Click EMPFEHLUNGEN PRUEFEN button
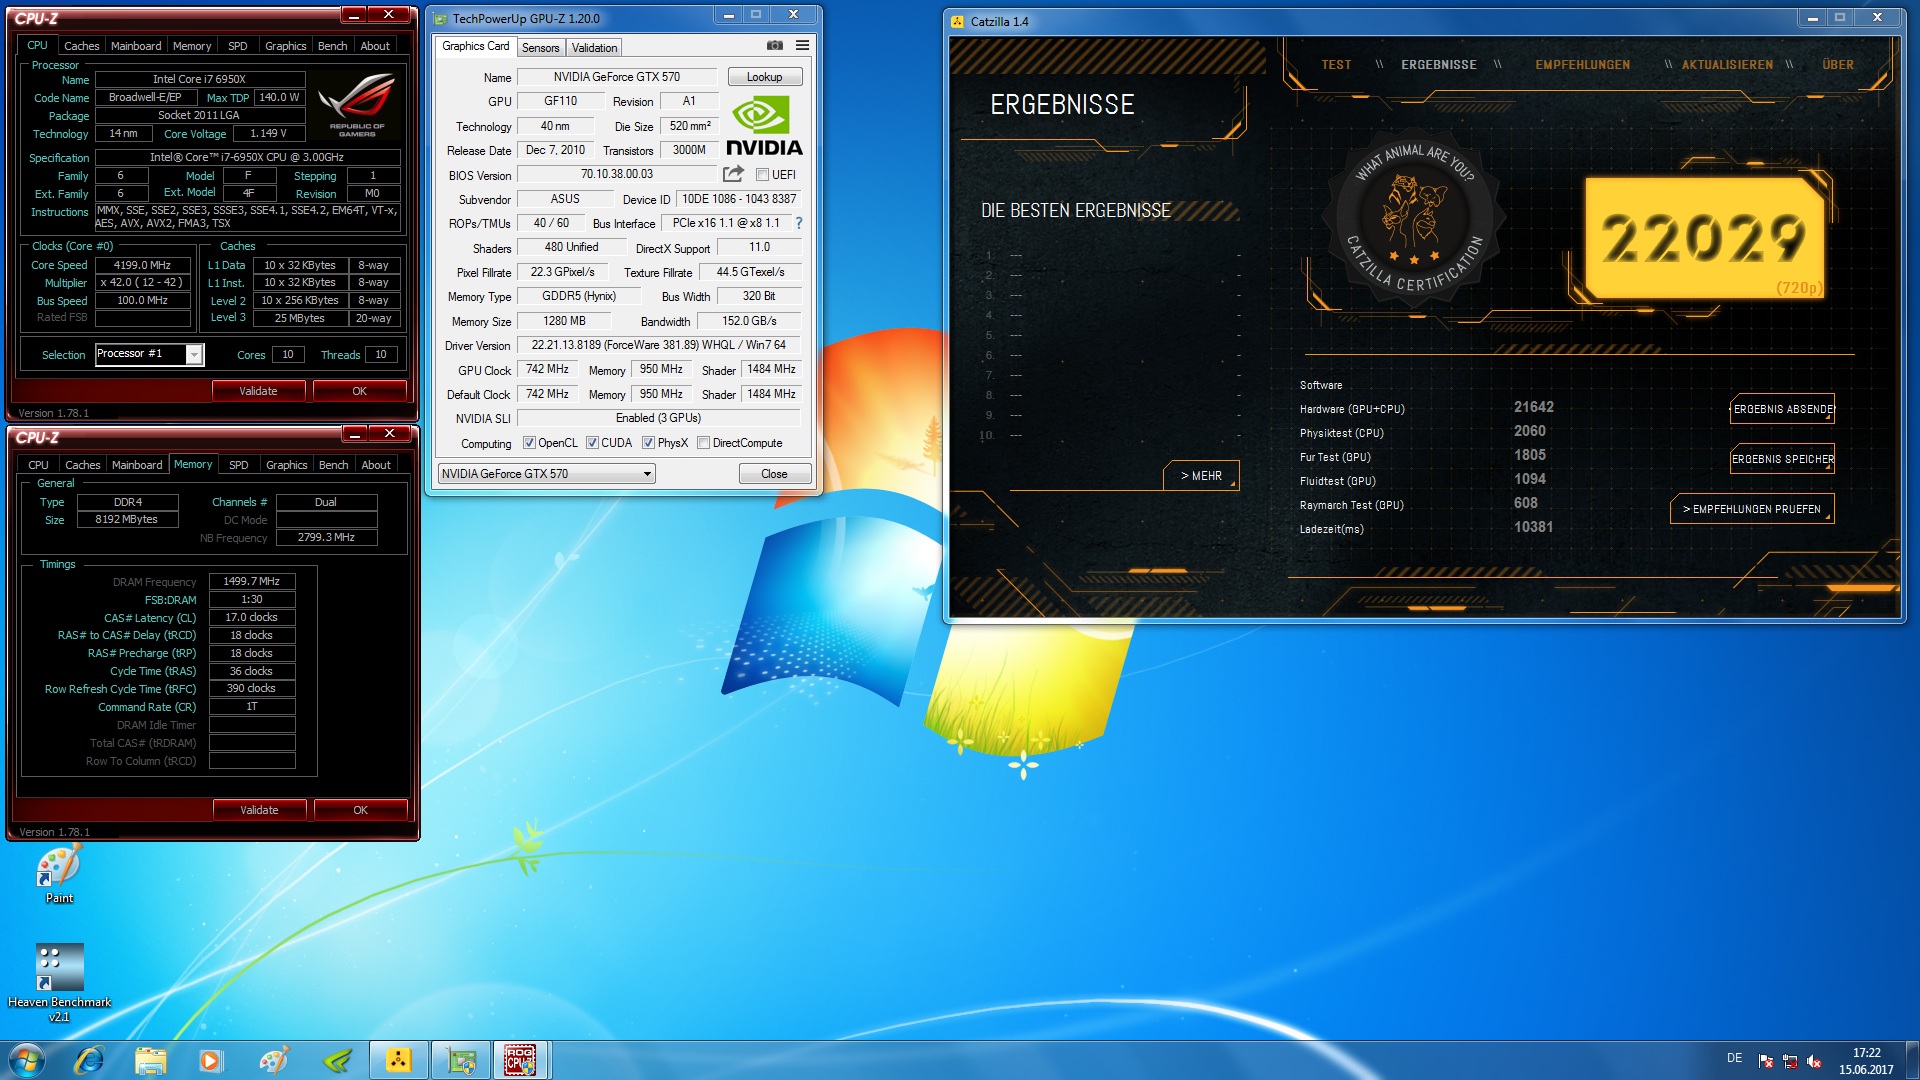The width and height of the screenshot is (1920, 1080). (x=1752, y=509)
